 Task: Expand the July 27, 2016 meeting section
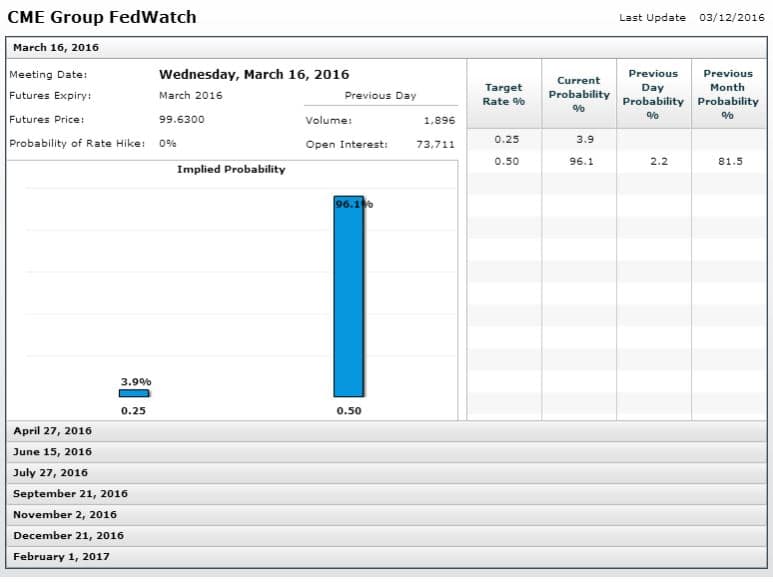pyautogui.click(x=50, y=473)
